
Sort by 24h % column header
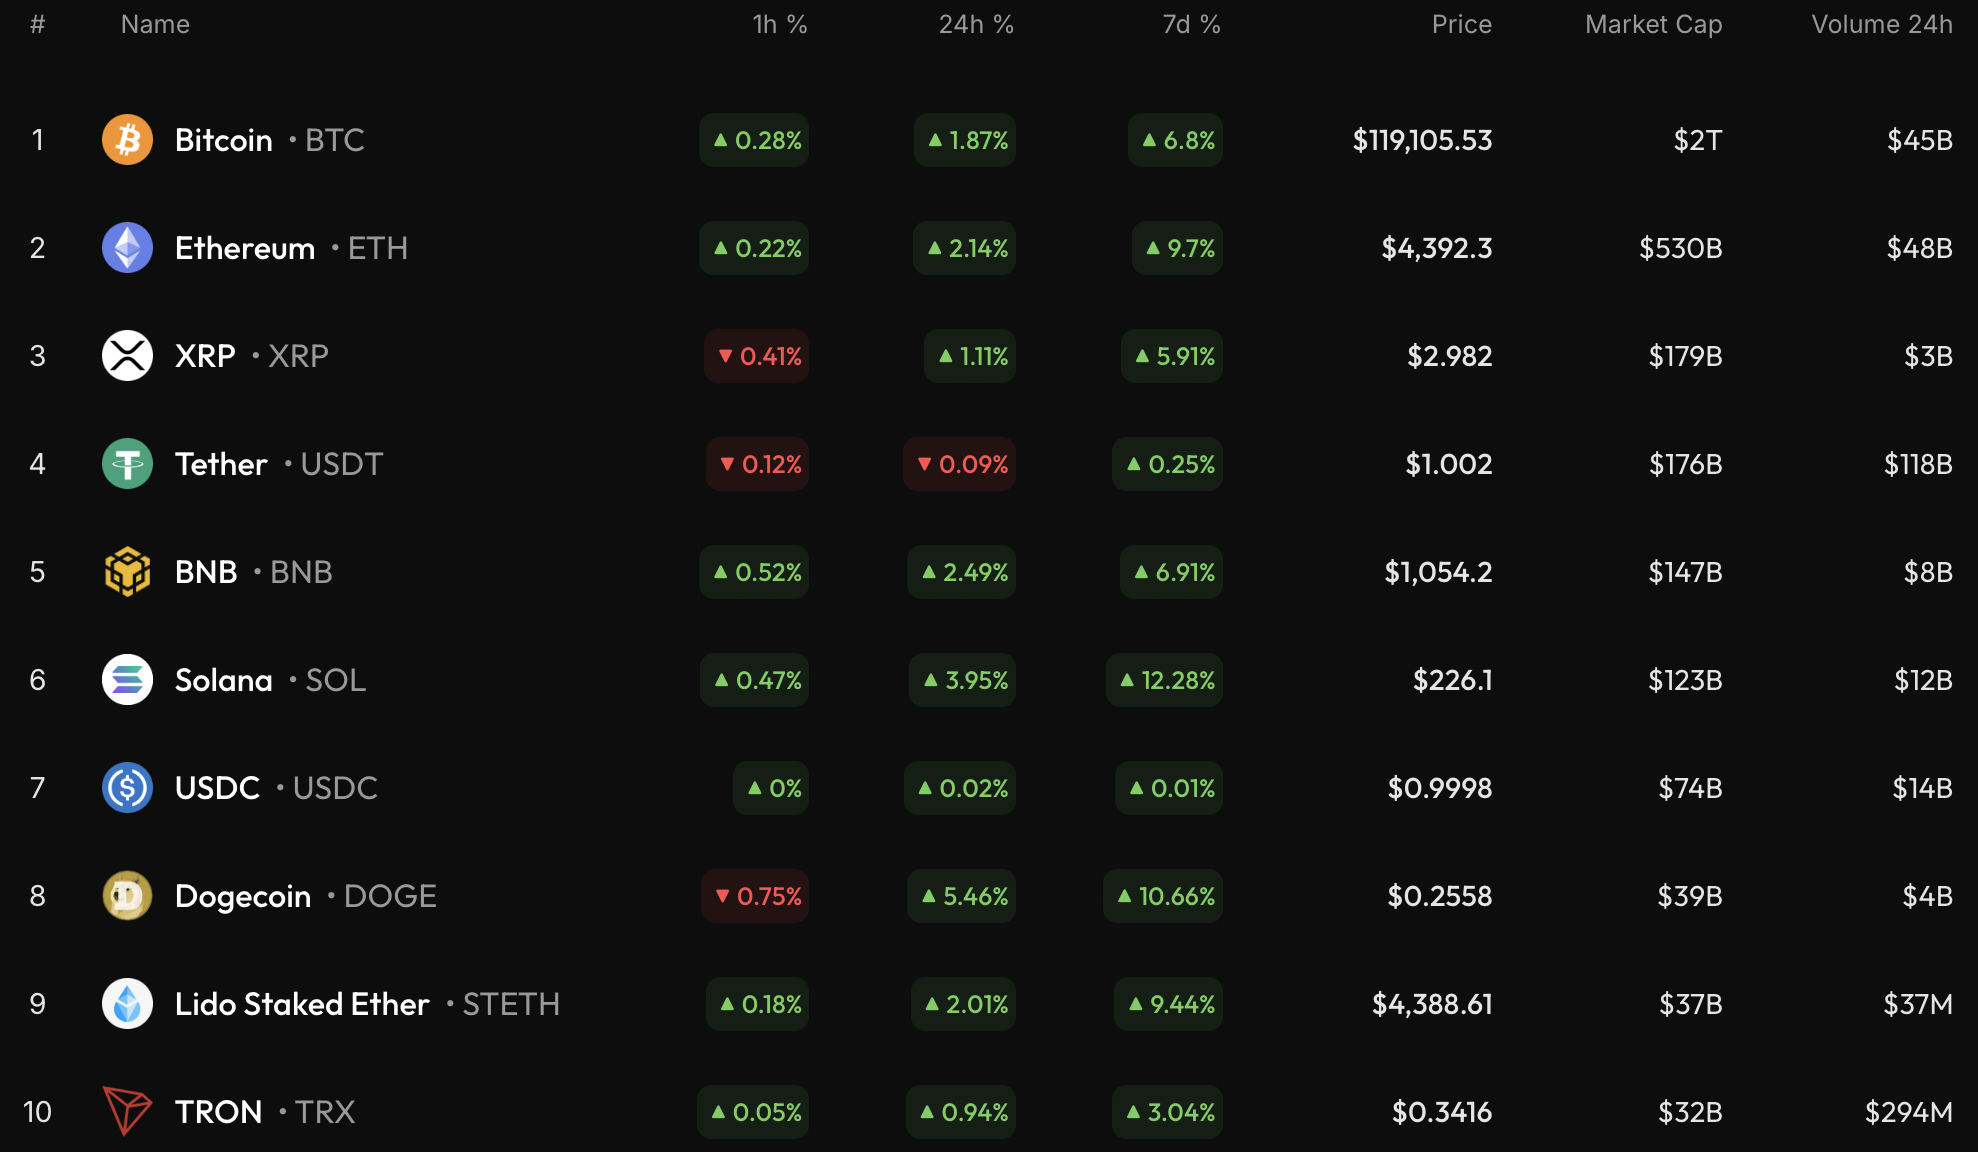975,24
